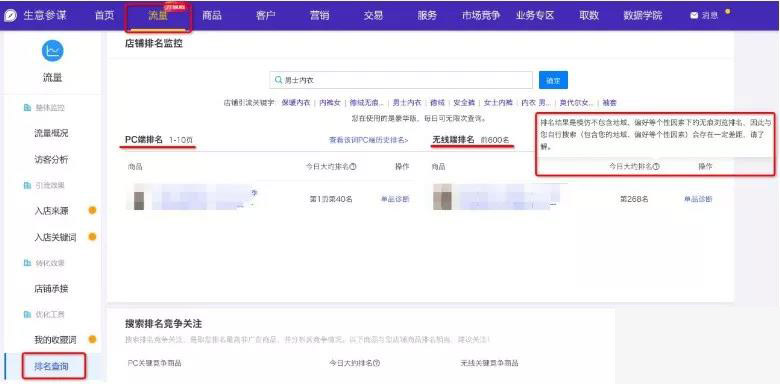Click 单品诊断 for the PC端 ranked product
The image size is (780, 384).
395,199
